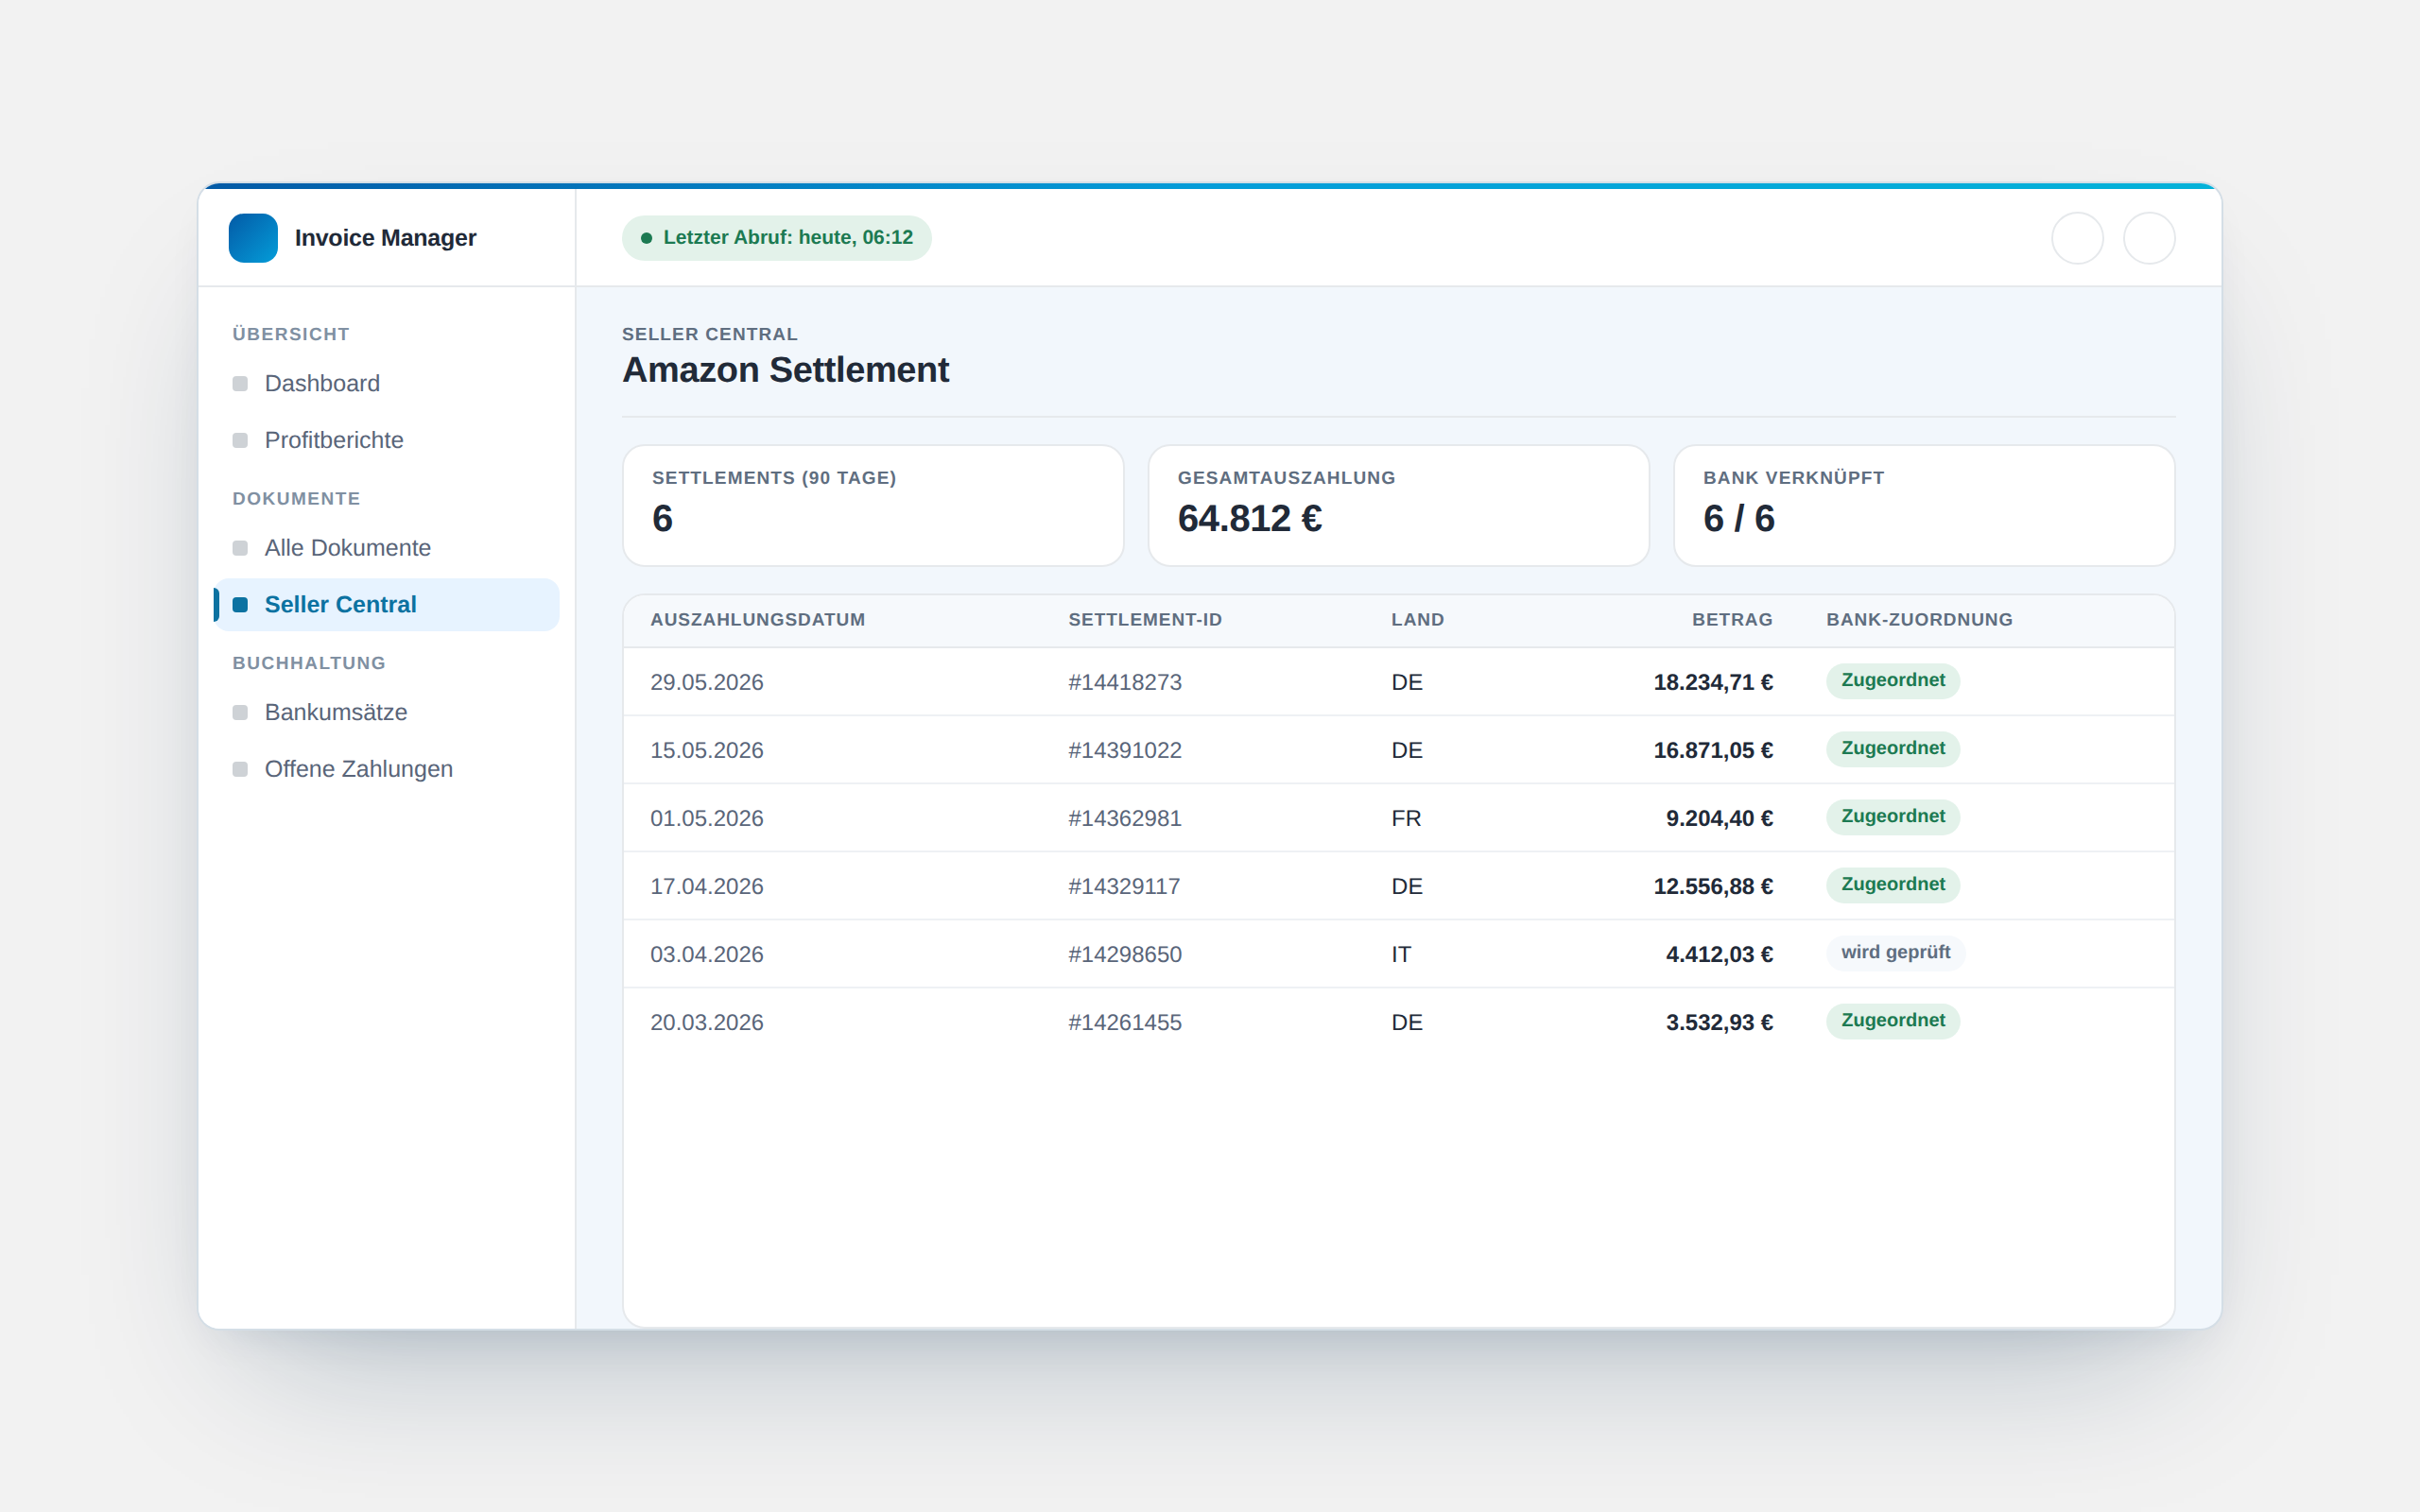Click the 'wird geprüft' status badge
2420x1512 pixels.
pos(1896,953)
